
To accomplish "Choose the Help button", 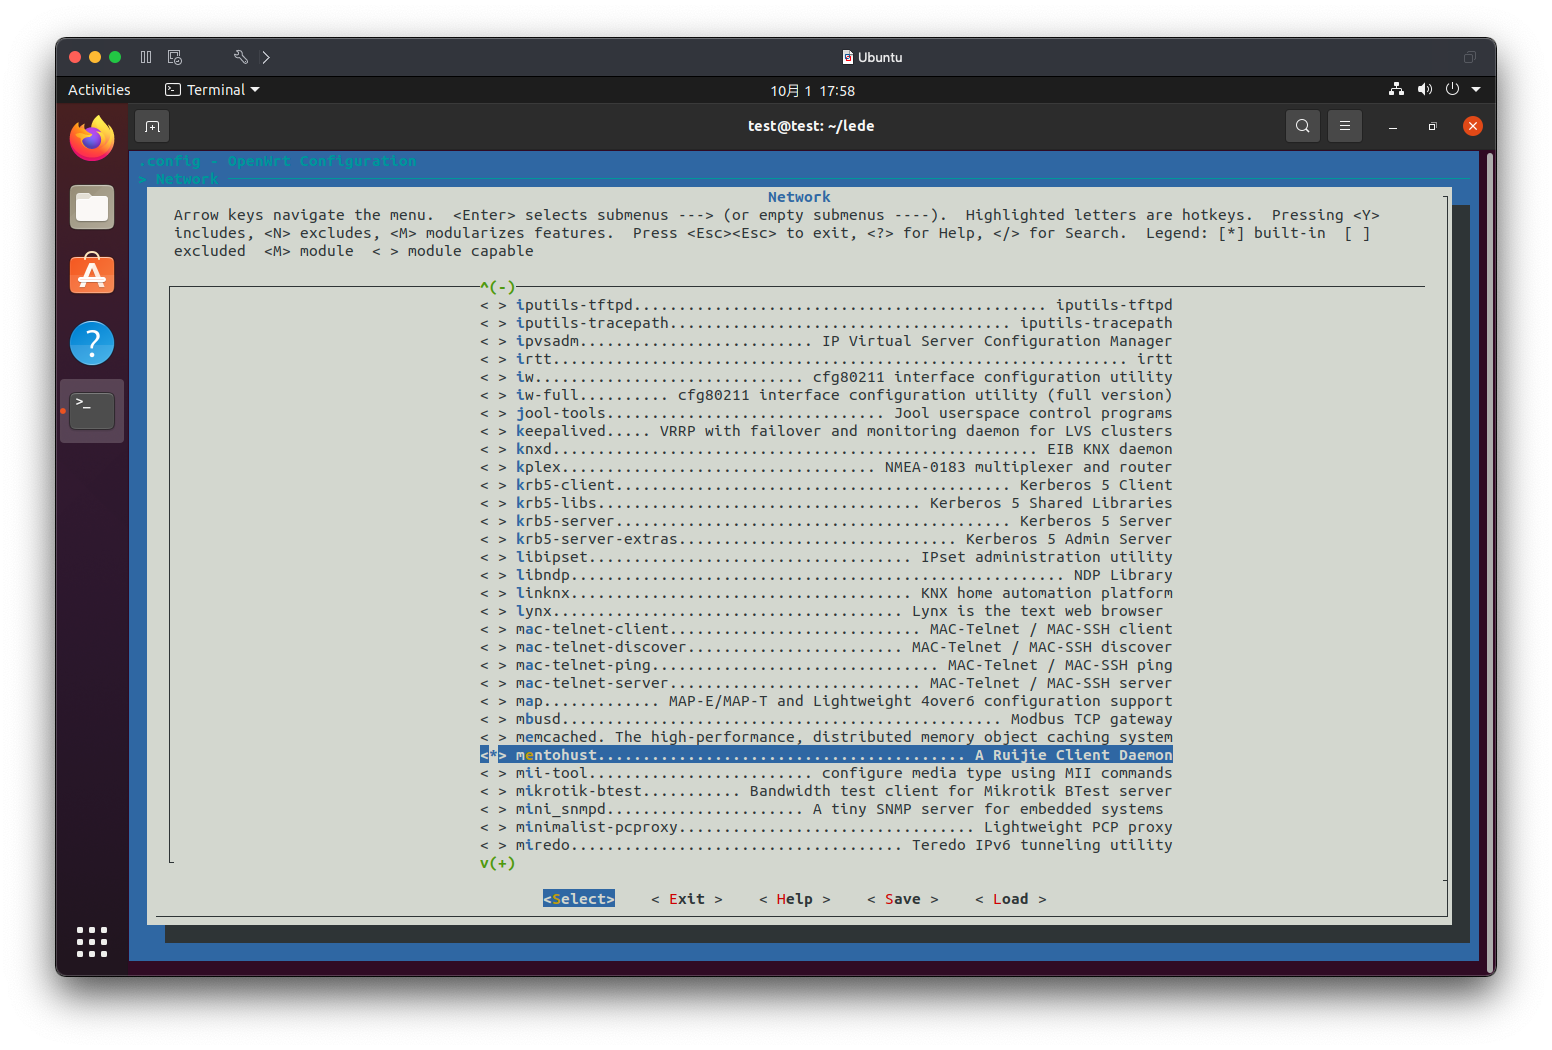I will [795, 899].
